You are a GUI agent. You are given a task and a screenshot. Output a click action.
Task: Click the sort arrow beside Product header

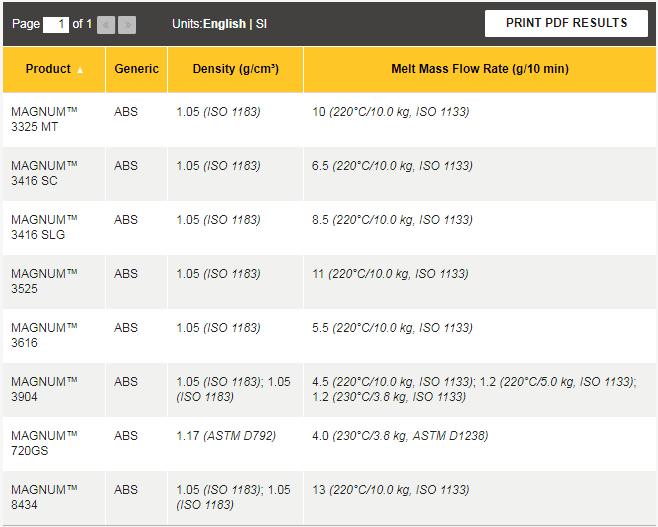[81, 70]
